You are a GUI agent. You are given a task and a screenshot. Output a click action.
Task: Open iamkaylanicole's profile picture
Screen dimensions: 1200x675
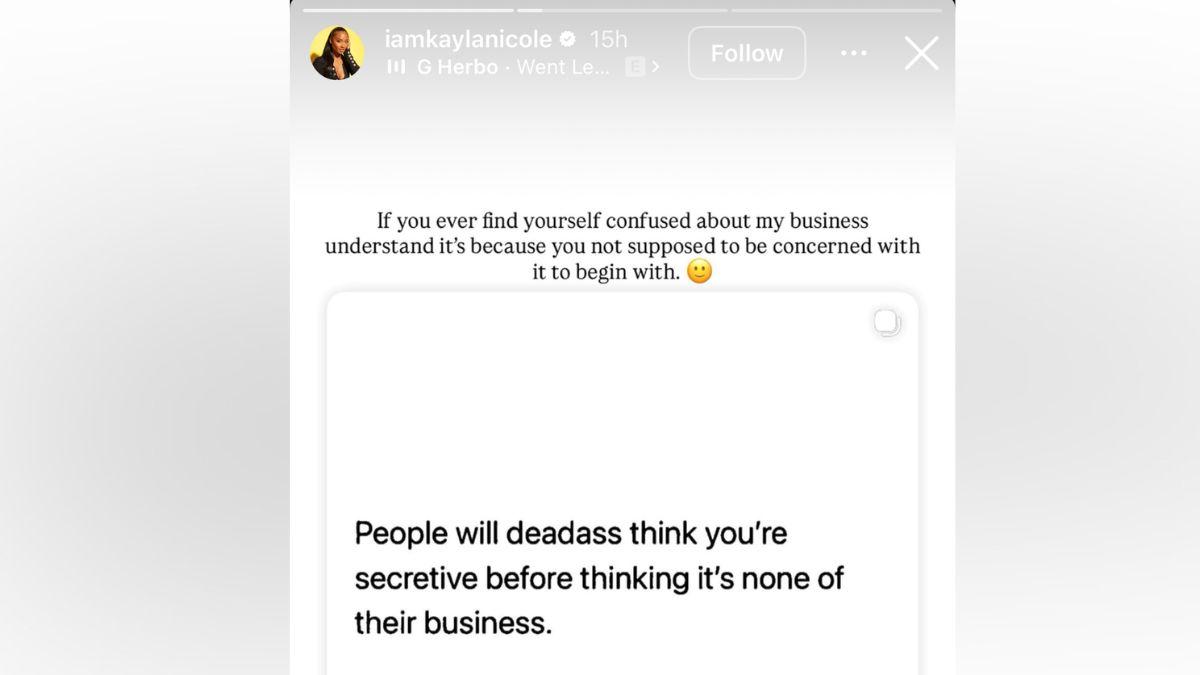(x=337, y=52)
